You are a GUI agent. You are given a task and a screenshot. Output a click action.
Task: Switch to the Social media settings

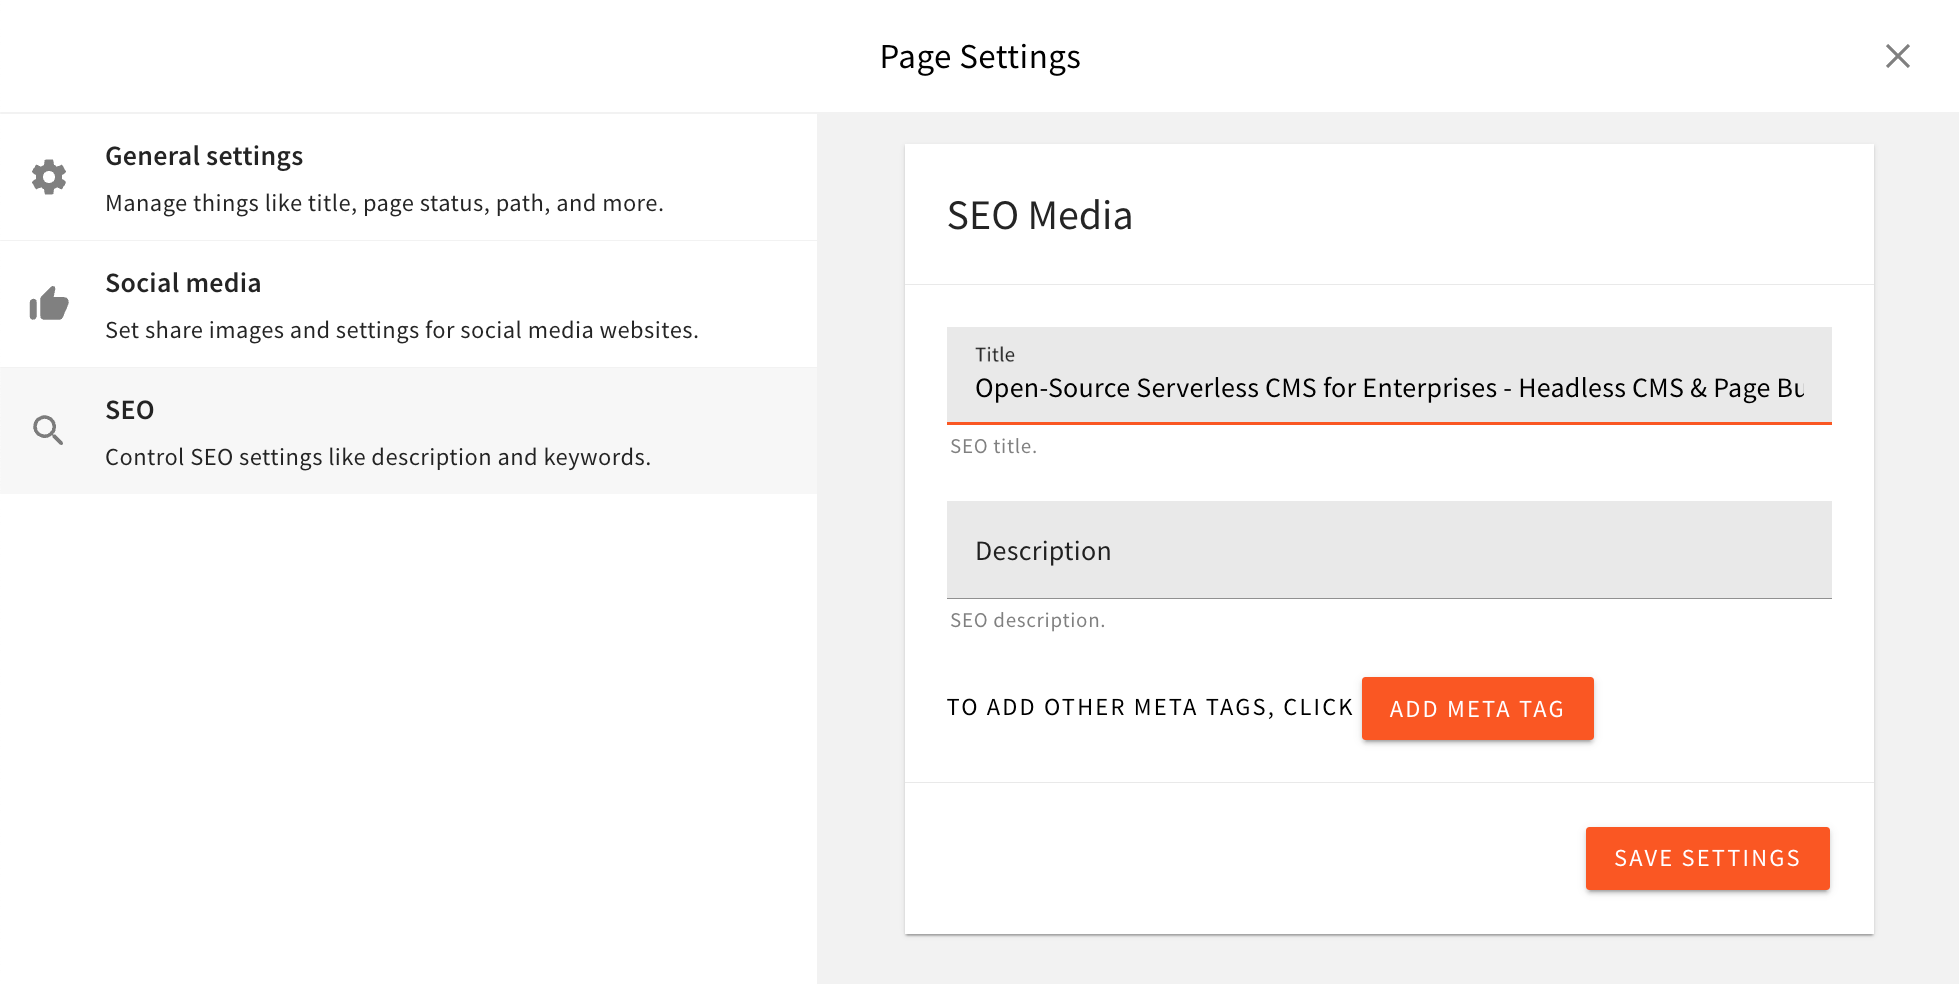coord(183,283)
